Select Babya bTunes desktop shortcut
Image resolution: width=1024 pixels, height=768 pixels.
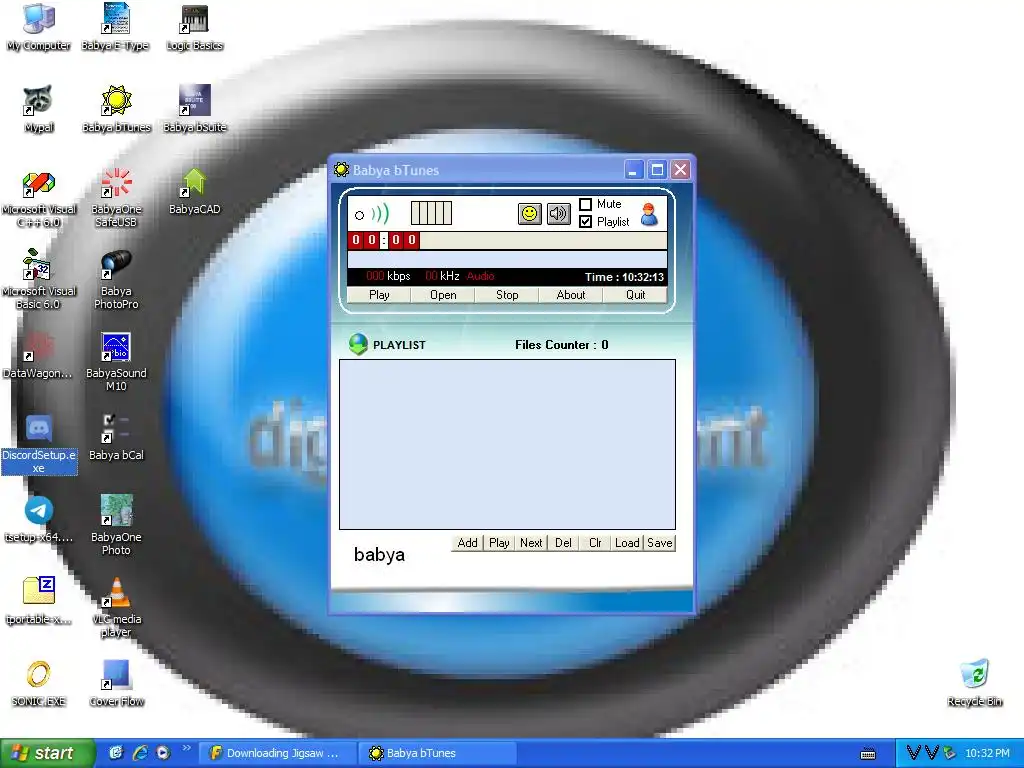pos(116,109)
